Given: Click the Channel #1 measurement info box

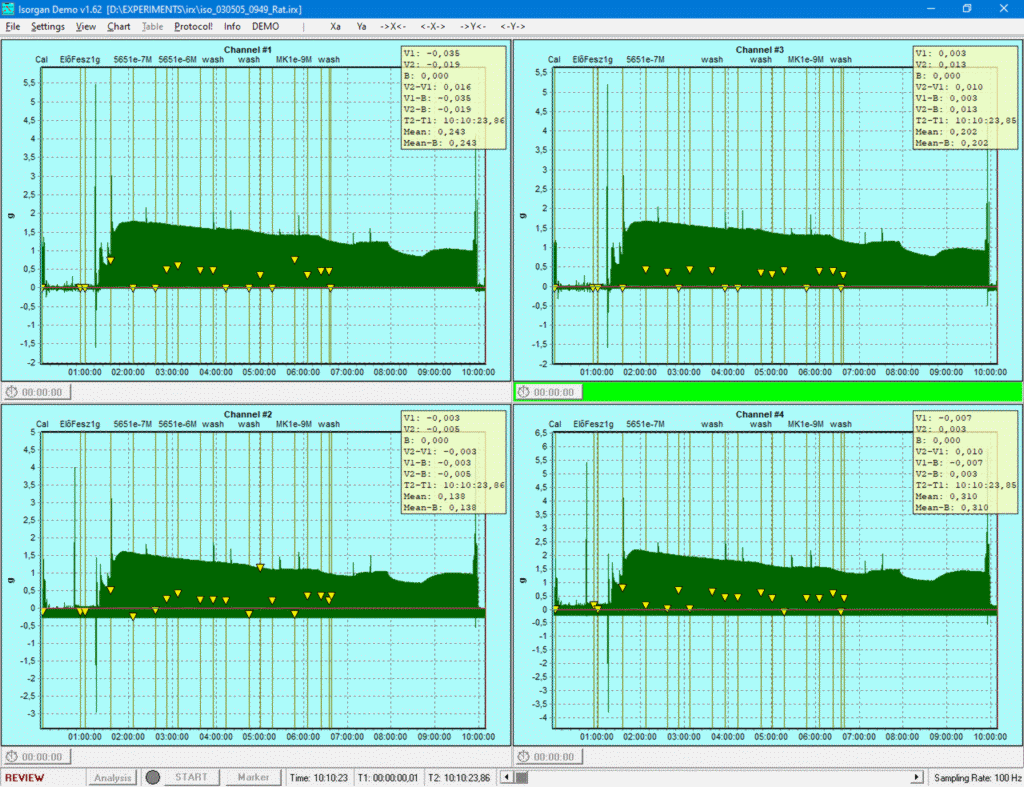Looking at the screenshot, I should tap(453, 98).
